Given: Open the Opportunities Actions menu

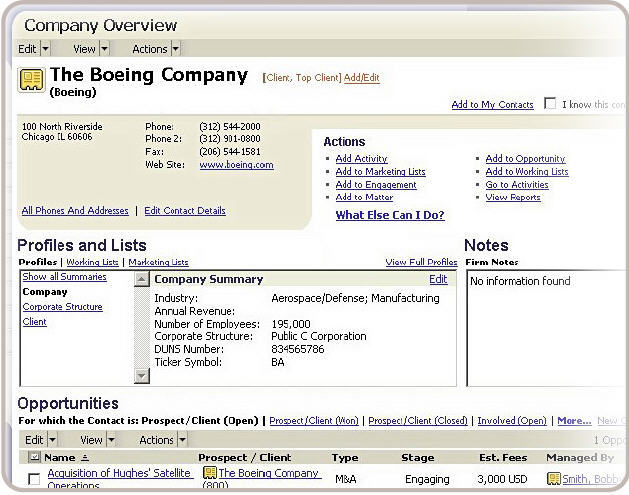Looking at the screenshot, I should click(156, 440).
